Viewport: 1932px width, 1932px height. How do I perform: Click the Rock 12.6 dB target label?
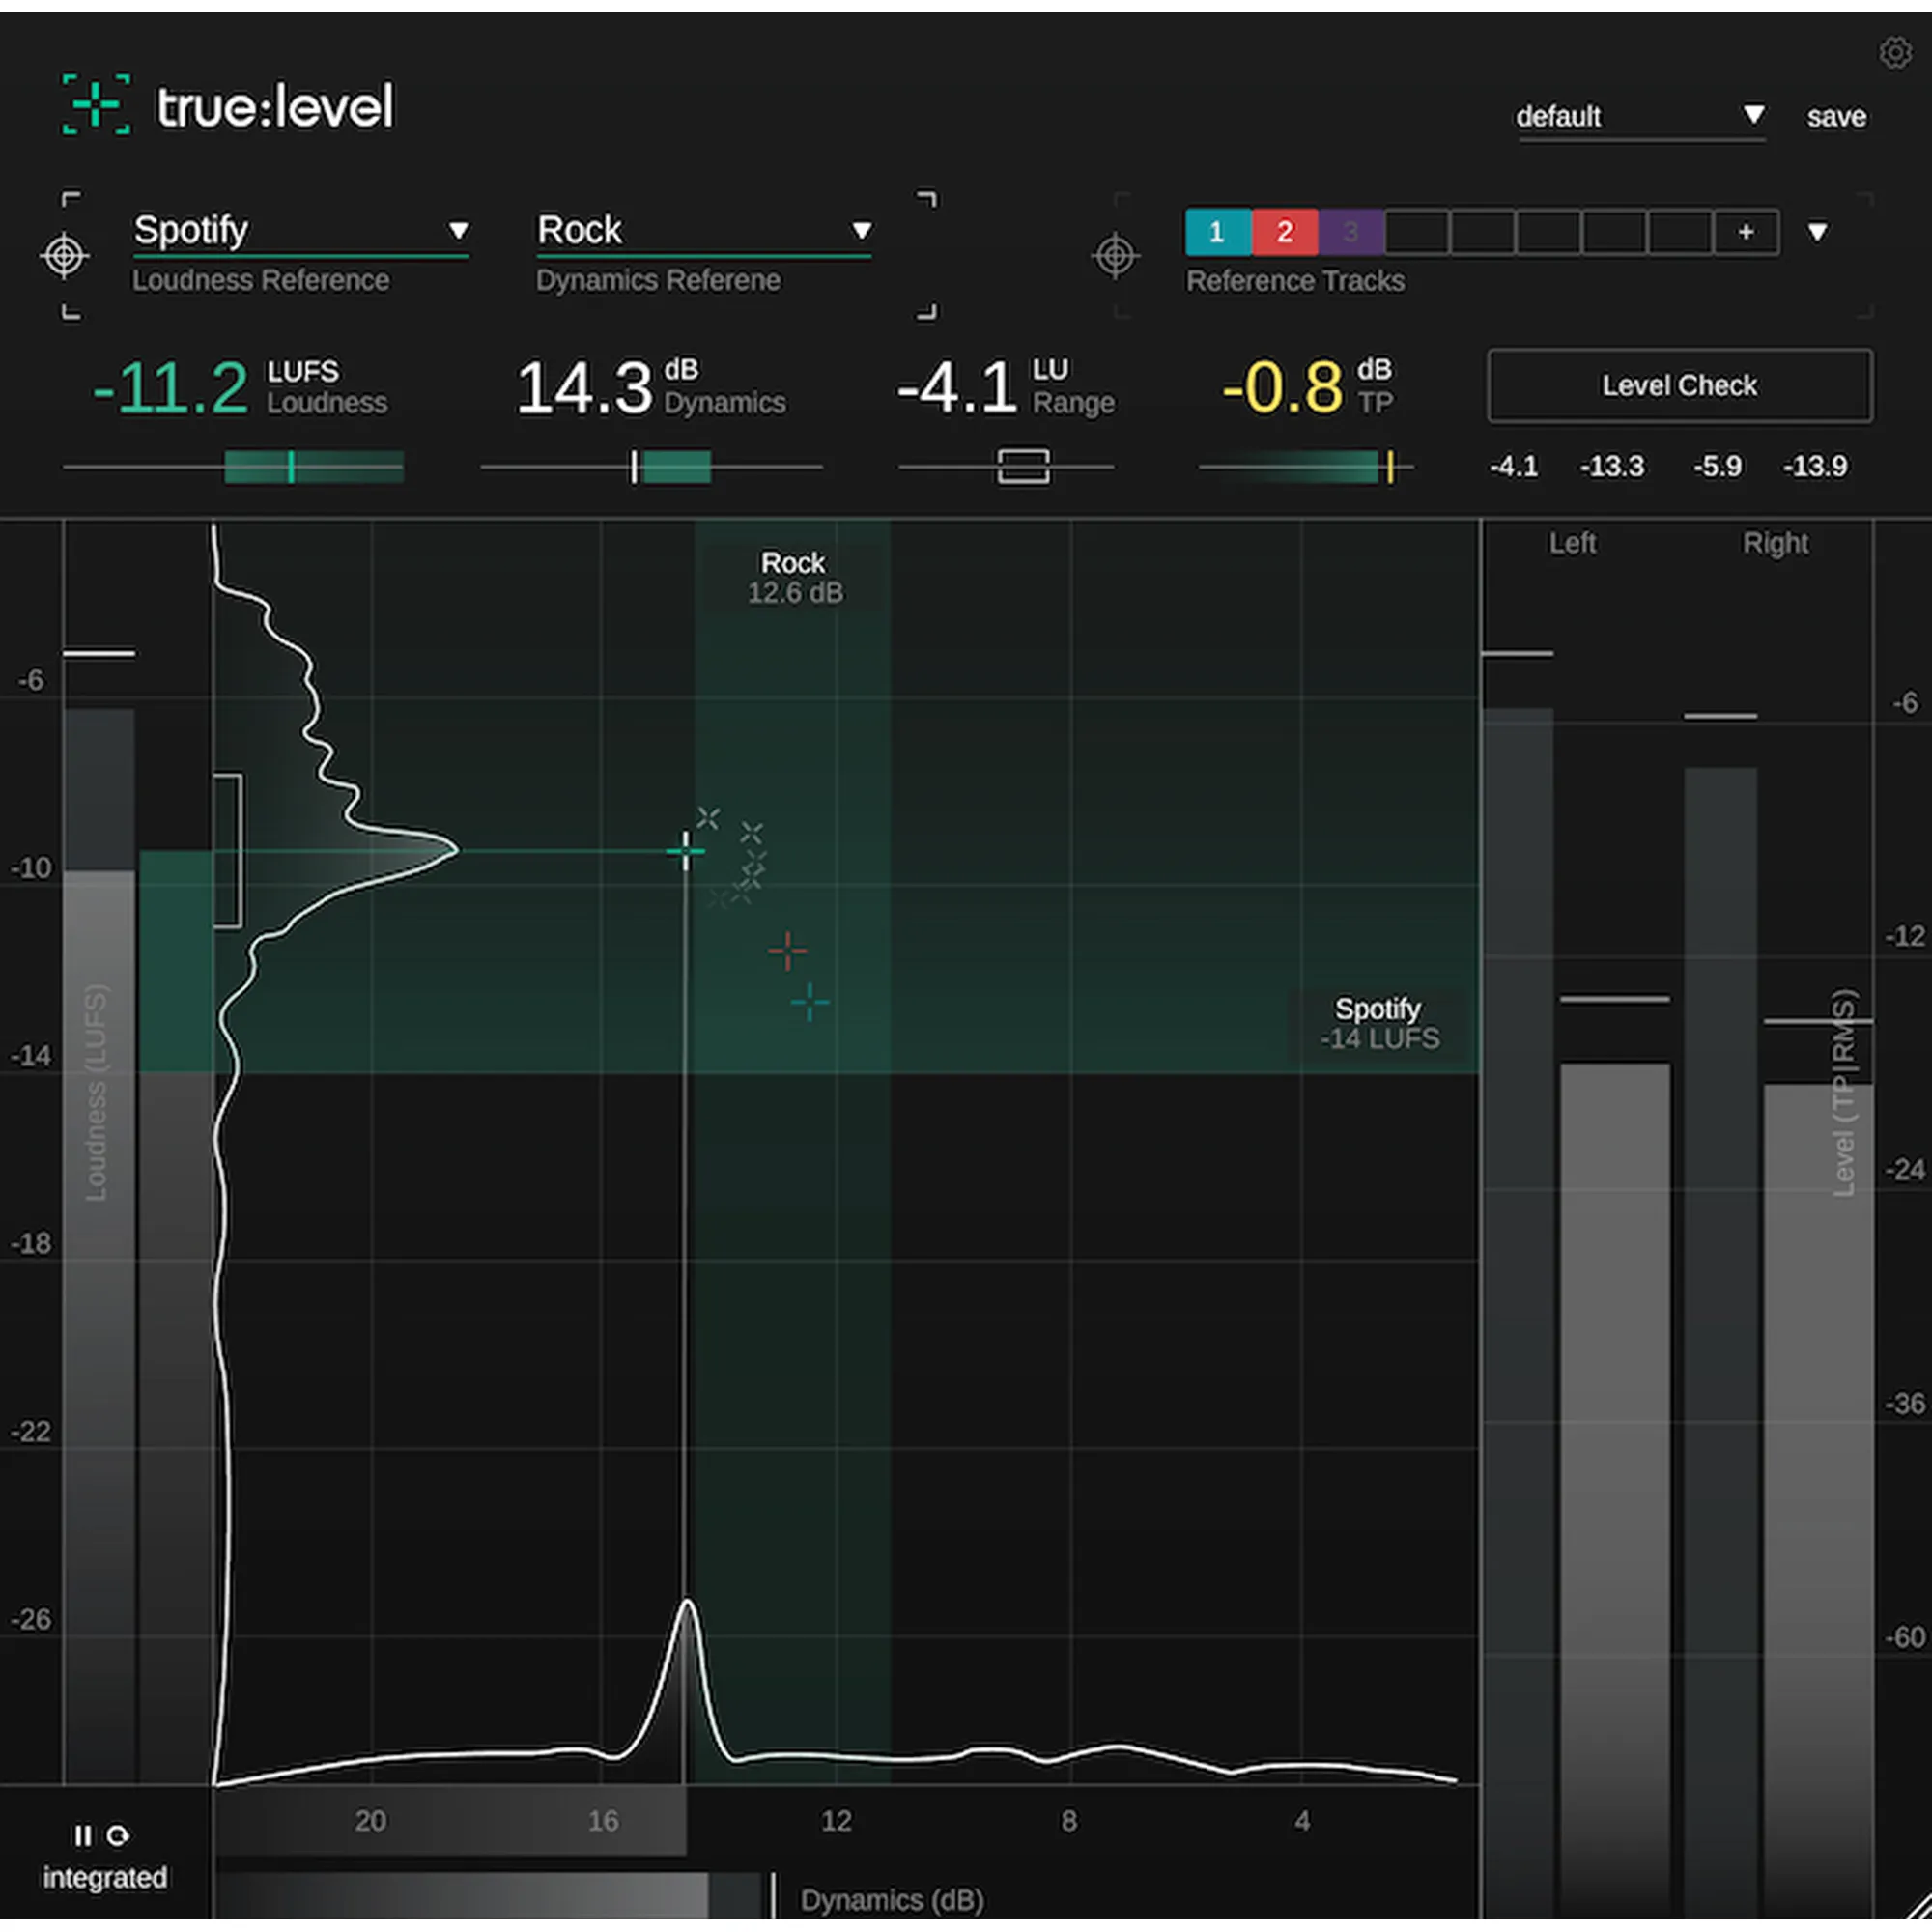[x=794, y=578]
